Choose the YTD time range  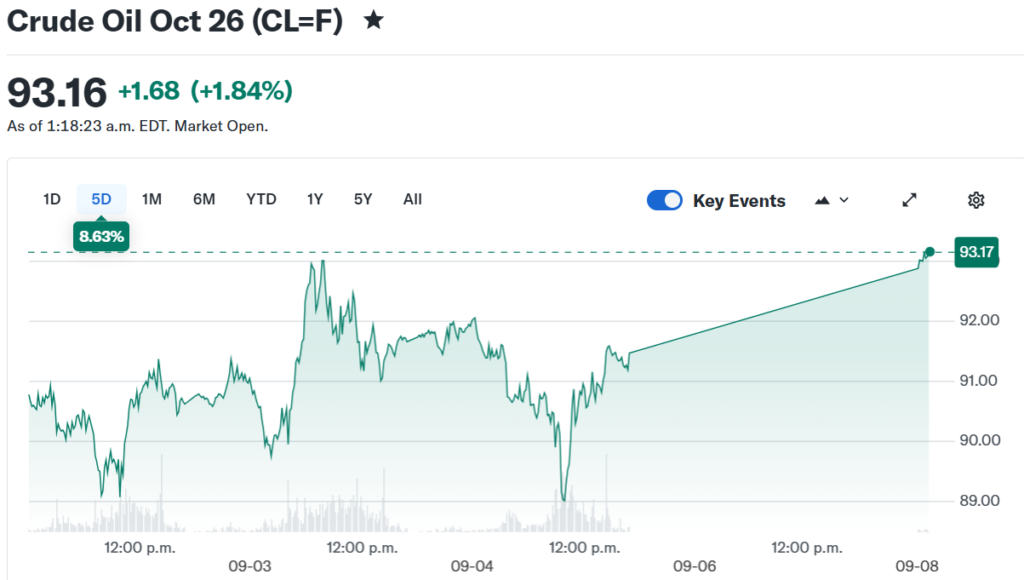[261, 199]
